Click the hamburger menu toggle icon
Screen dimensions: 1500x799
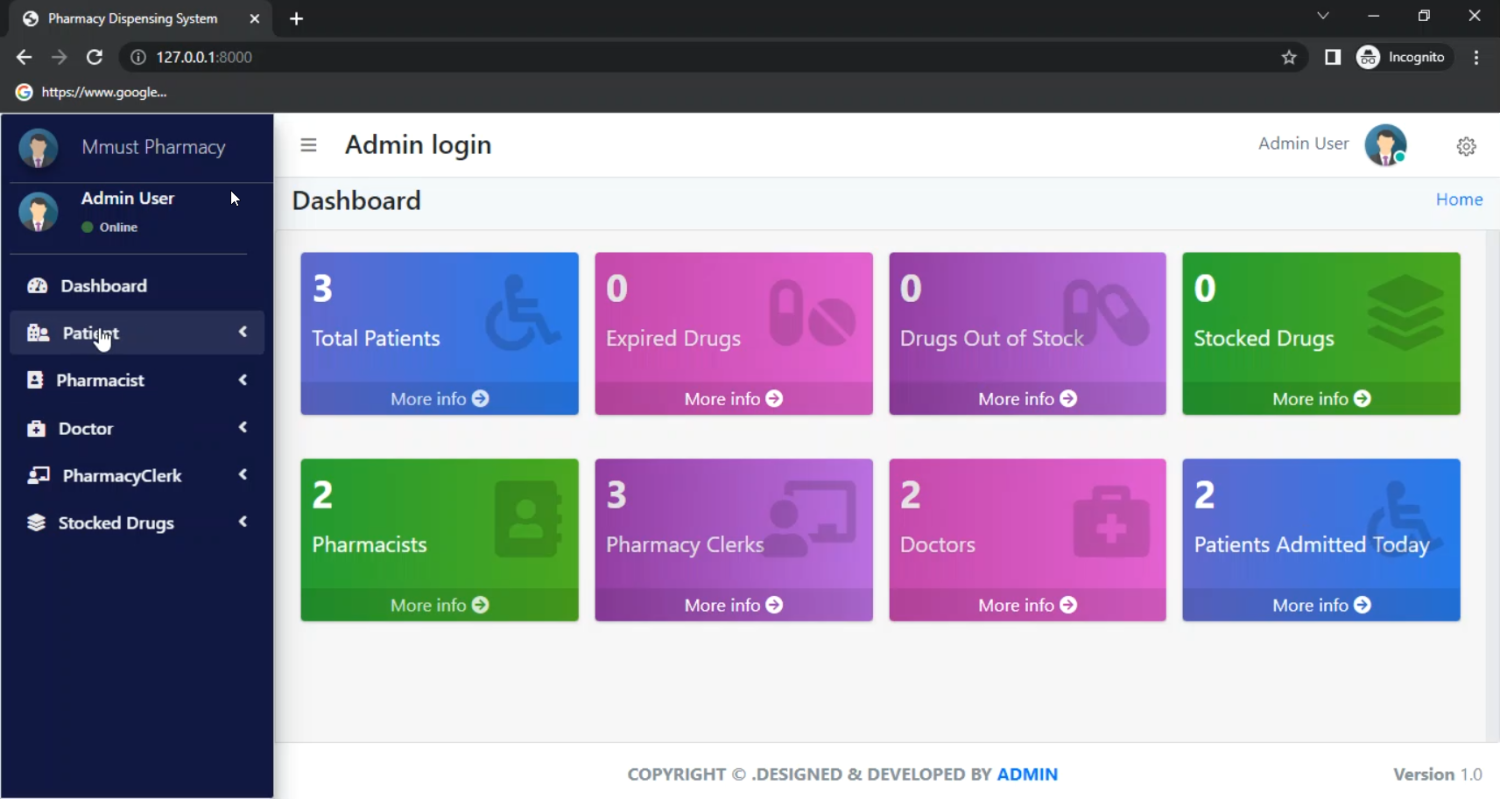(x=308, y=145)
